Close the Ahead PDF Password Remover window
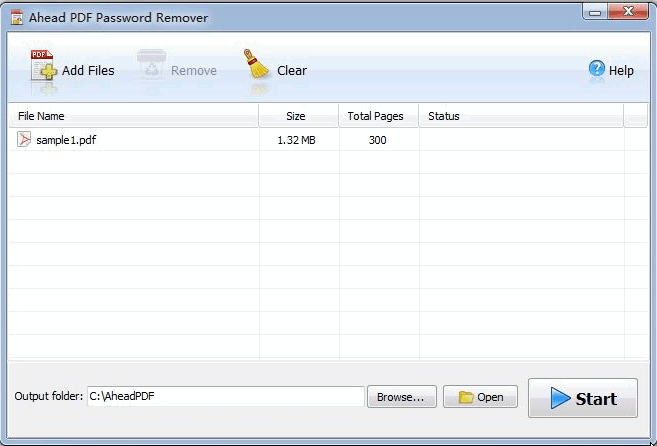 click(628, 11)
